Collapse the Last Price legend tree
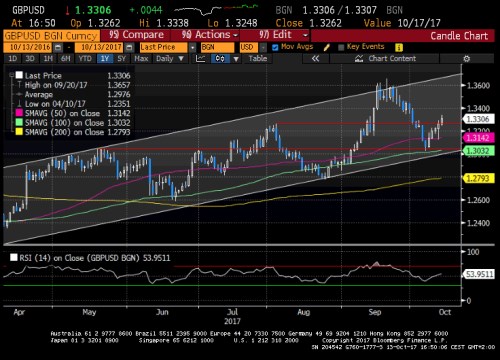 11,75
